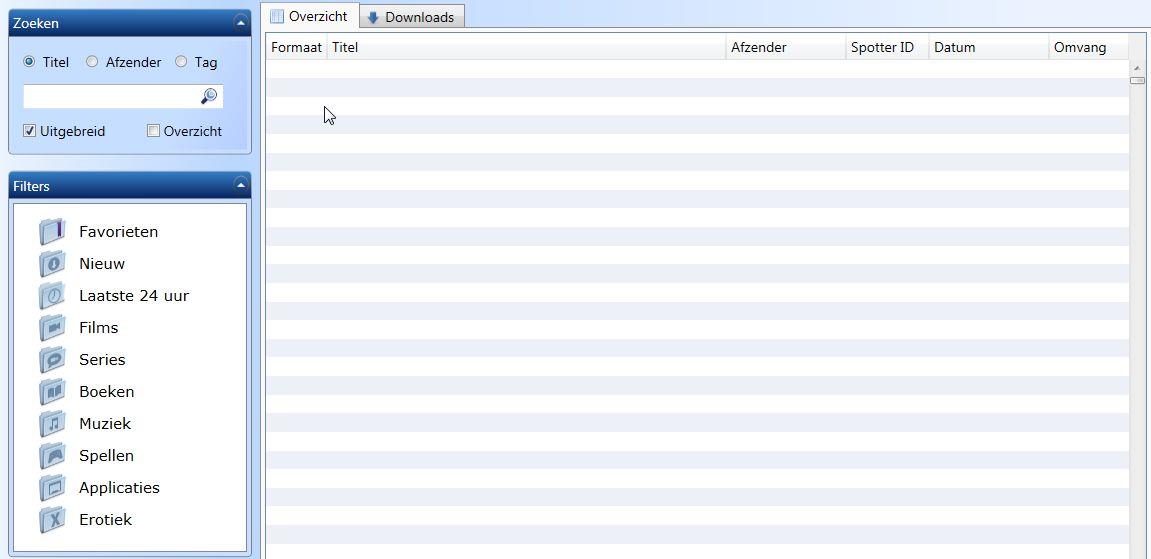Sort by the Formaat column header
Viewport: 1151px width, 559px height.
tap(296, 48)
